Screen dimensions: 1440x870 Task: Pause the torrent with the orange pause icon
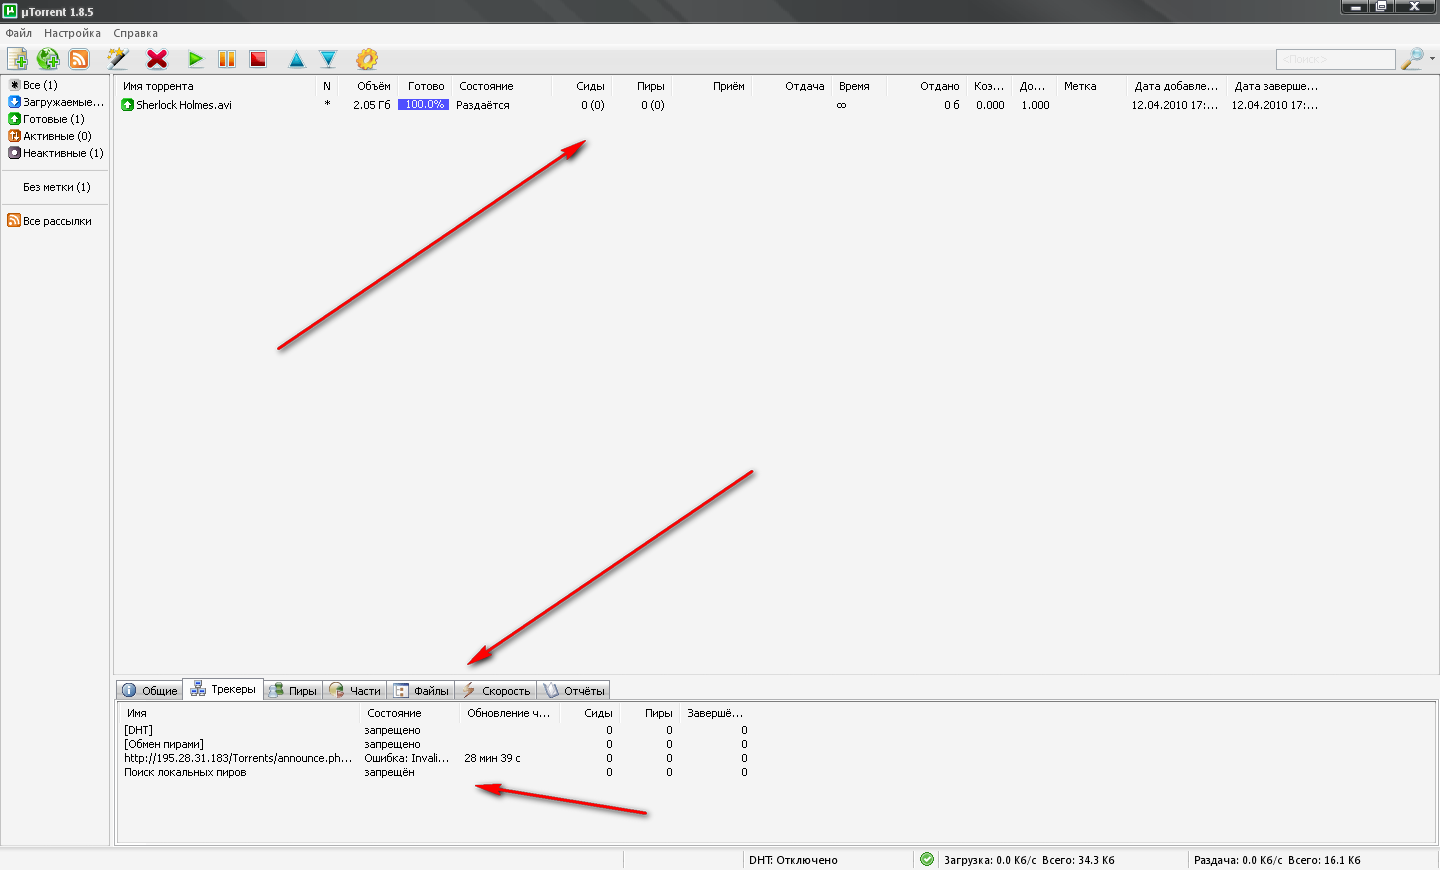(x=227, y=59)
